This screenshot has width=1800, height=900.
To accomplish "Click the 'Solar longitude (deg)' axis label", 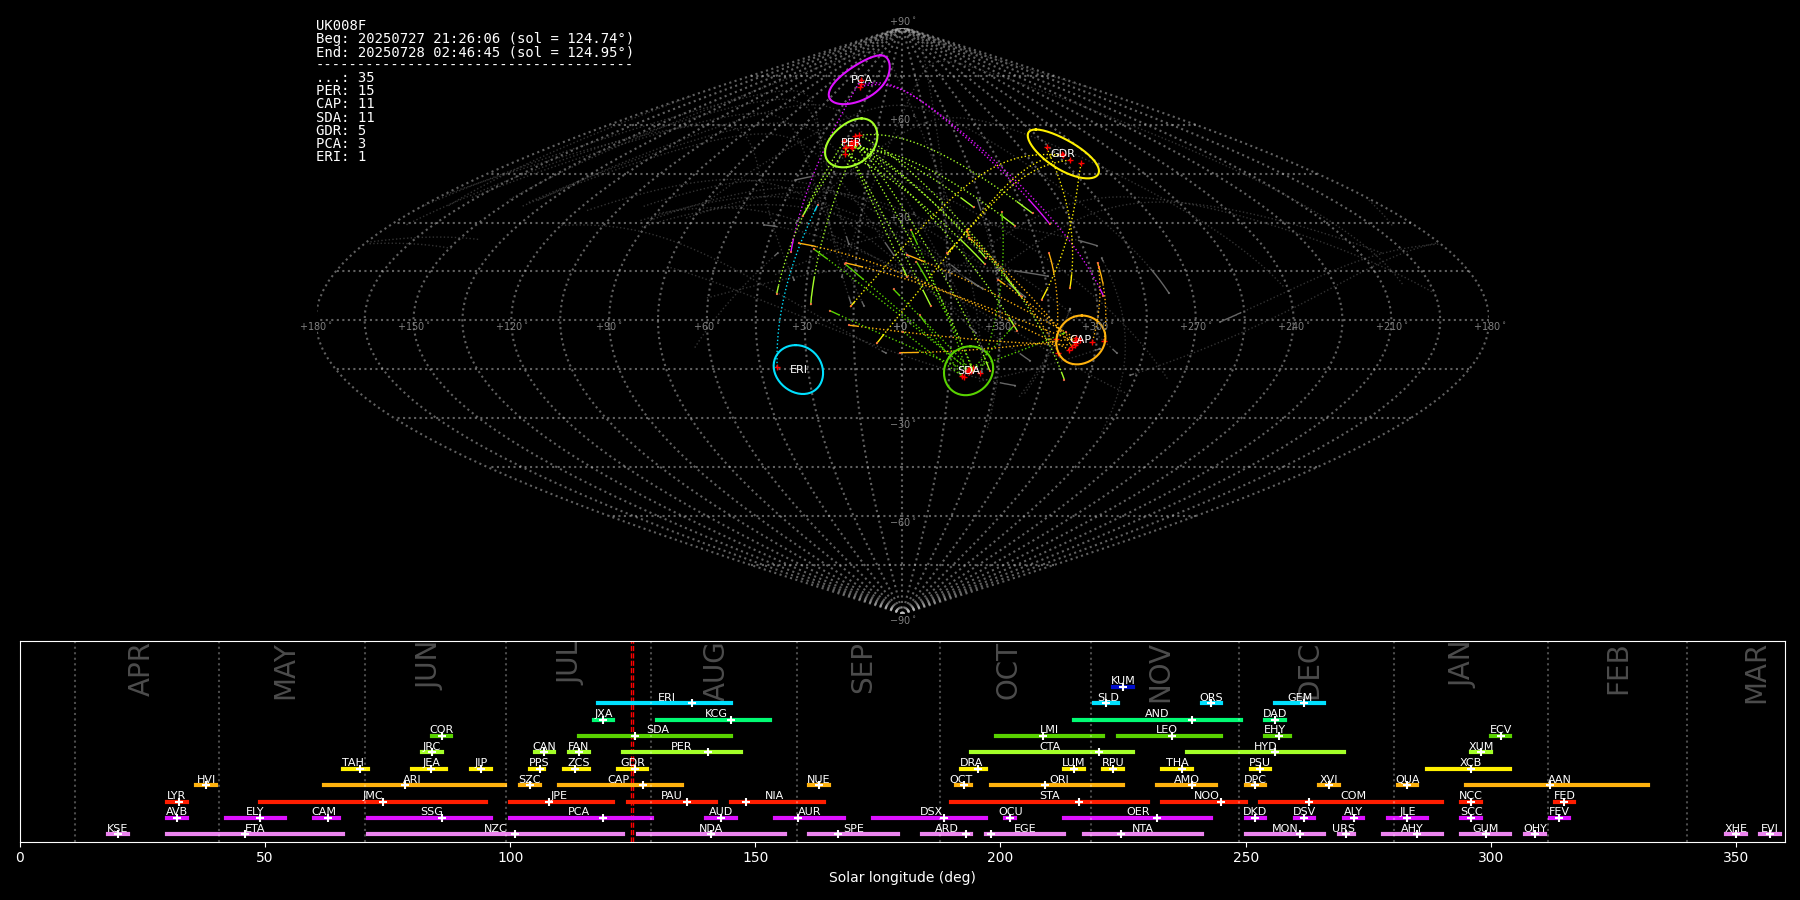I will tap(902, 878).
